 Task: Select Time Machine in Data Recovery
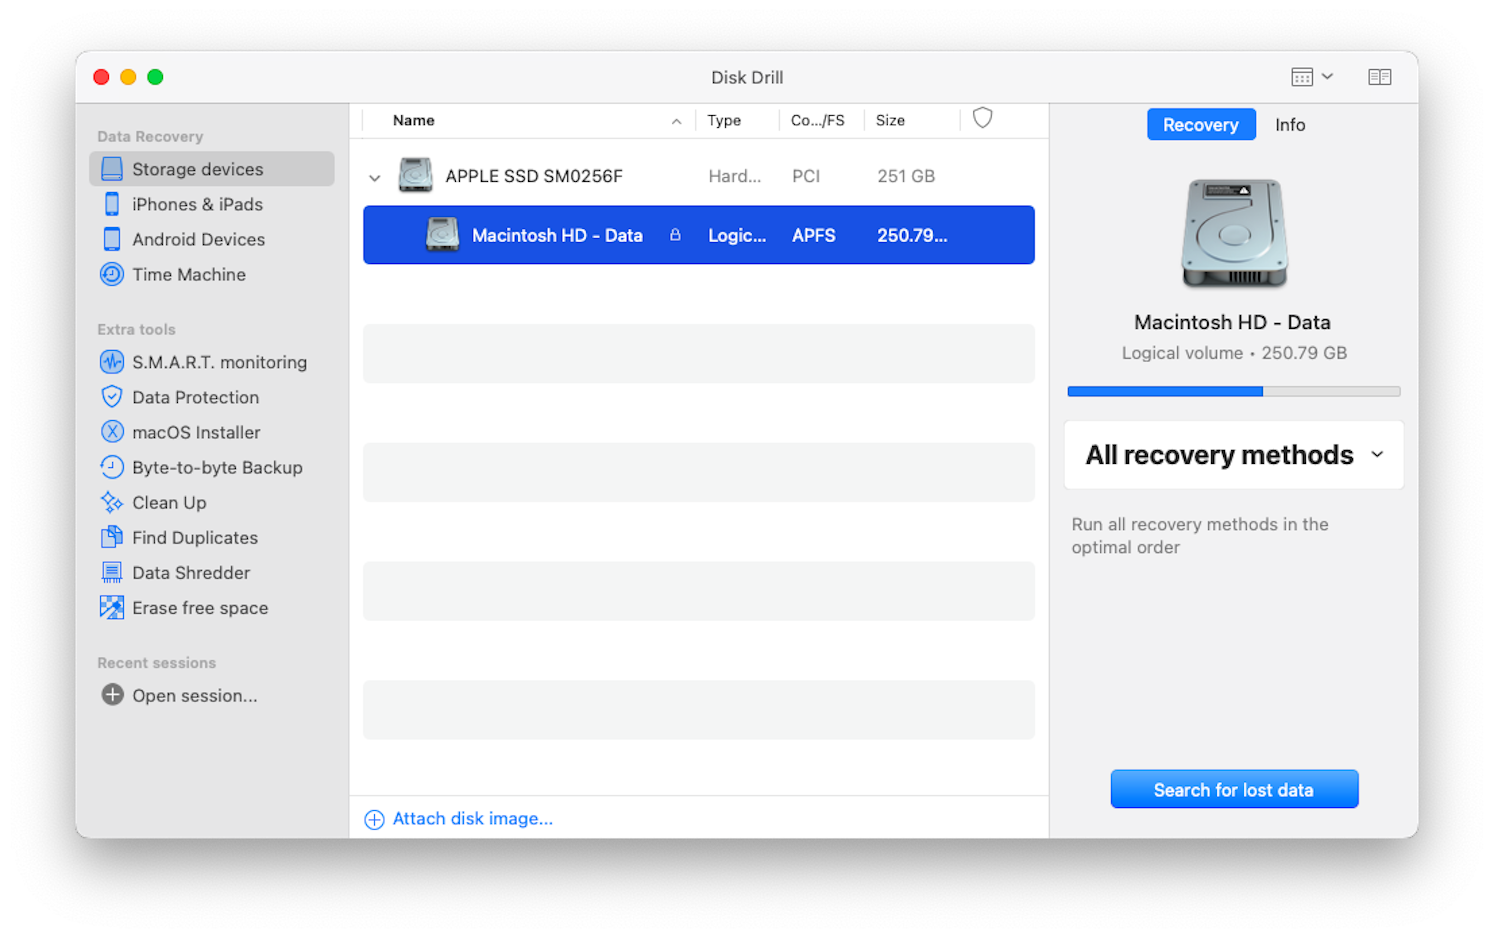(x=189, y=274)
